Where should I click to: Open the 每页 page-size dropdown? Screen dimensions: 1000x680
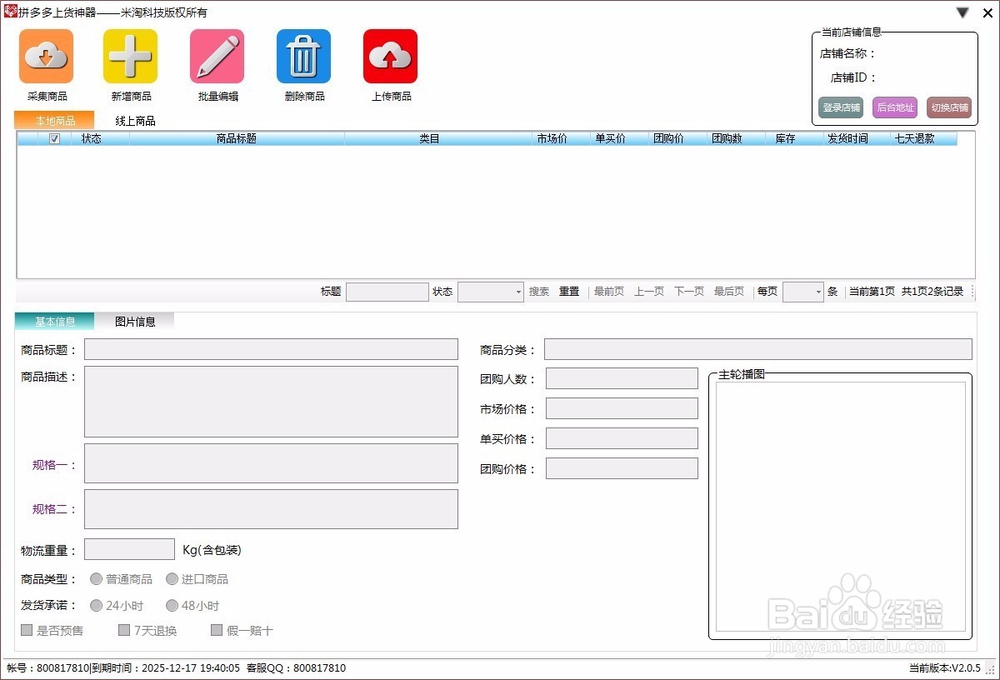(x=803, y=292)
